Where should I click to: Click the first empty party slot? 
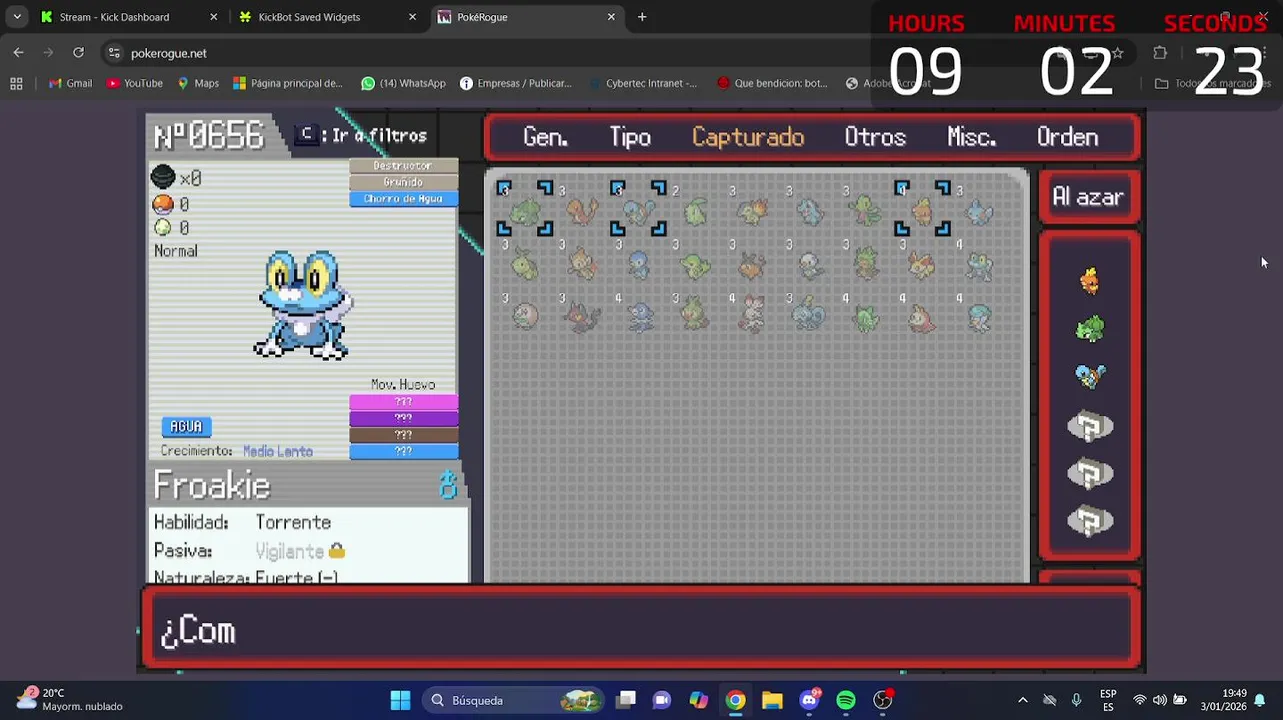point(1090,427)
